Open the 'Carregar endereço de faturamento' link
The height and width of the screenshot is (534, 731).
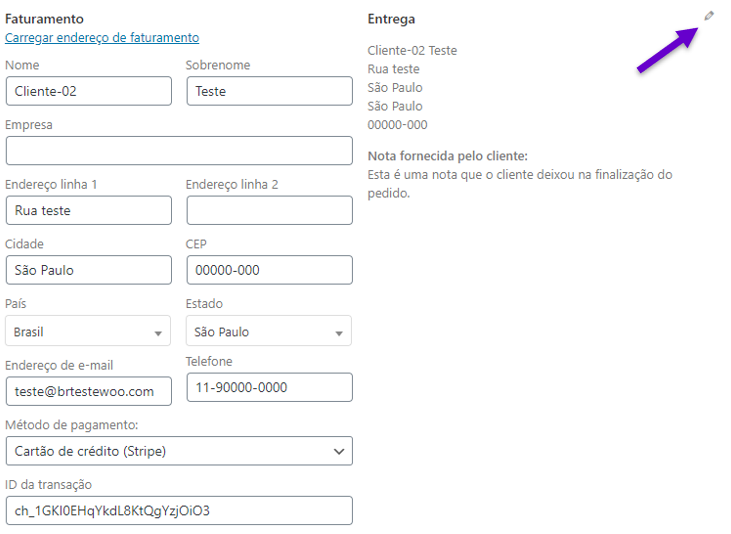[102, 37]
